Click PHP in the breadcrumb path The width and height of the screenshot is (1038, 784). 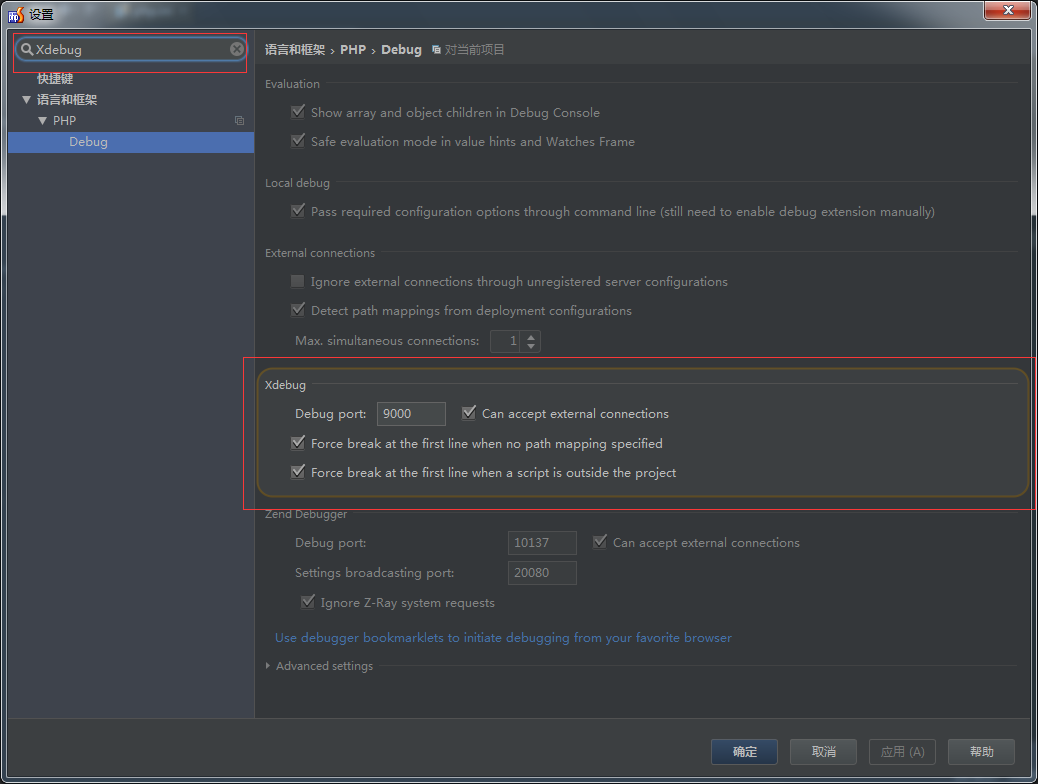click(353, 49)
